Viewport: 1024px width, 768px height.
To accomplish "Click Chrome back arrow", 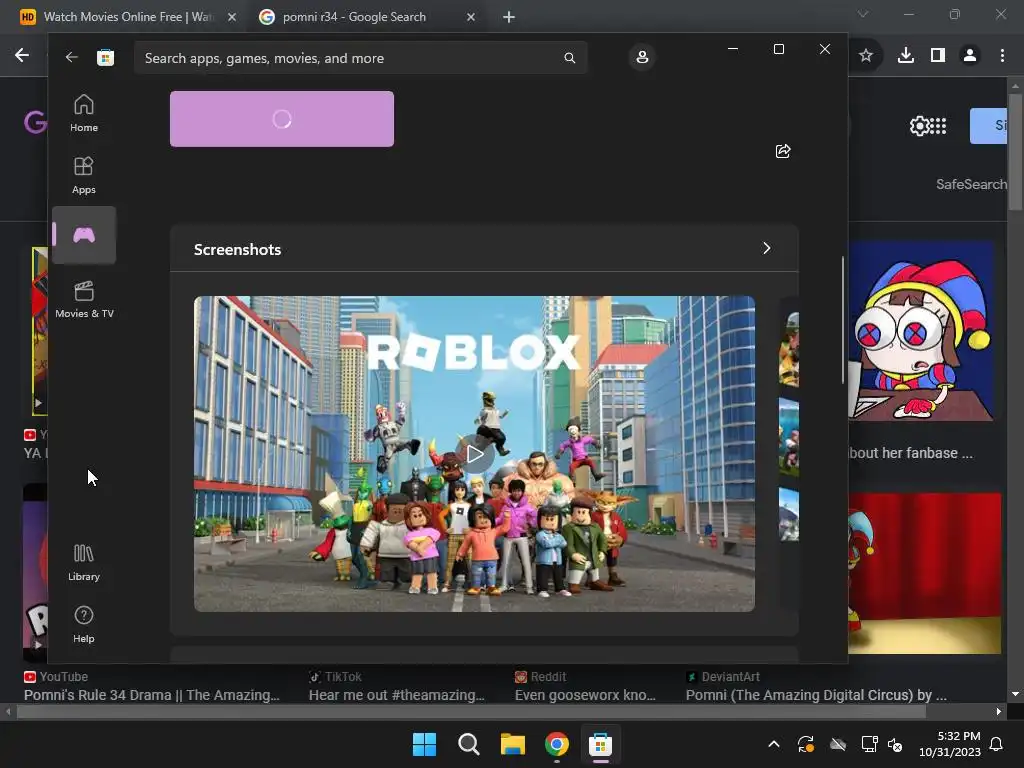I will [x=22, y=56].
